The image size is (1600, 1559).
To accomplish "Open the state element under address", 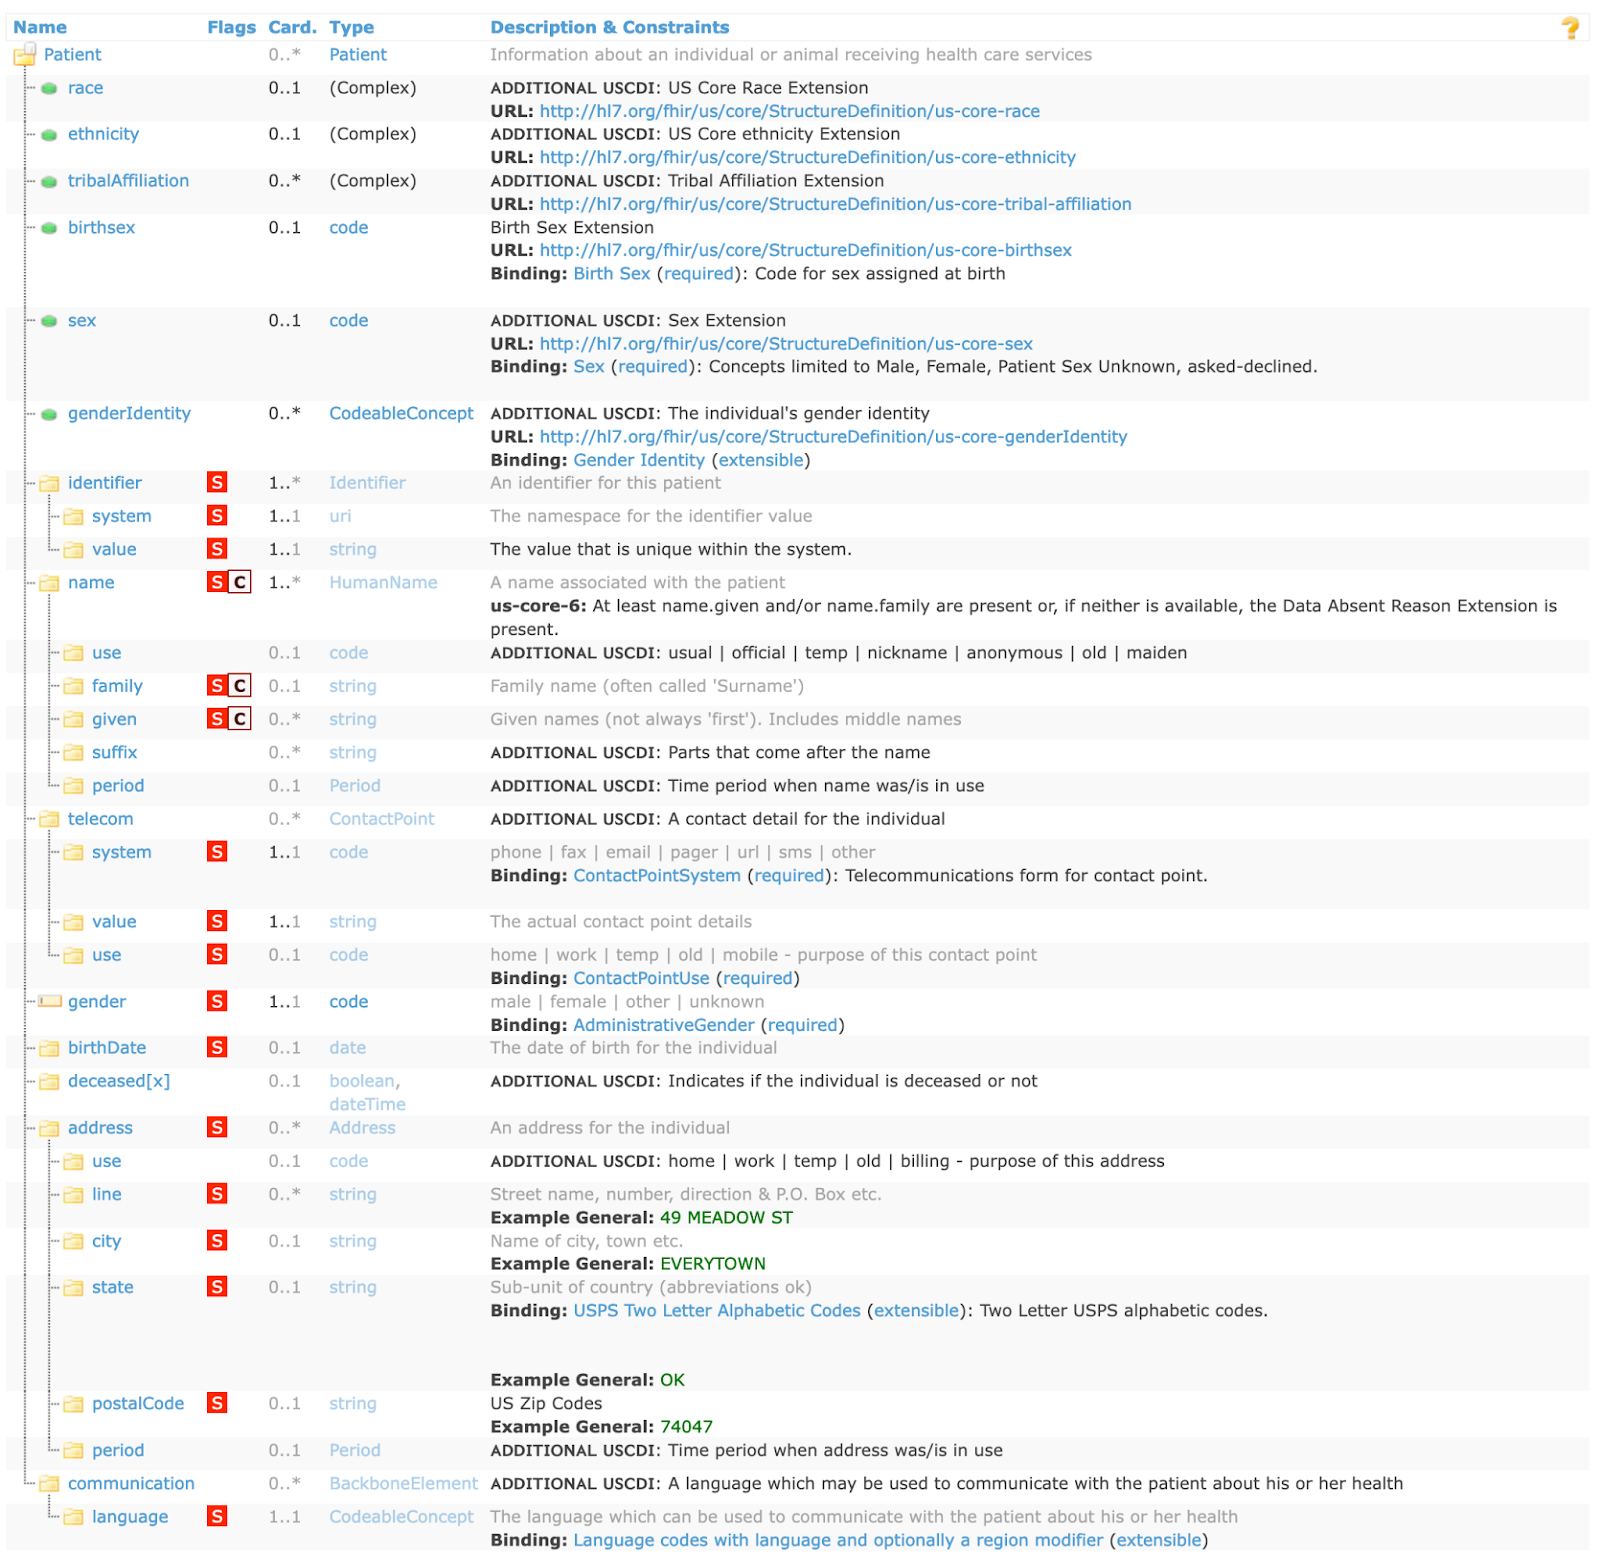I will (112, 1288).
